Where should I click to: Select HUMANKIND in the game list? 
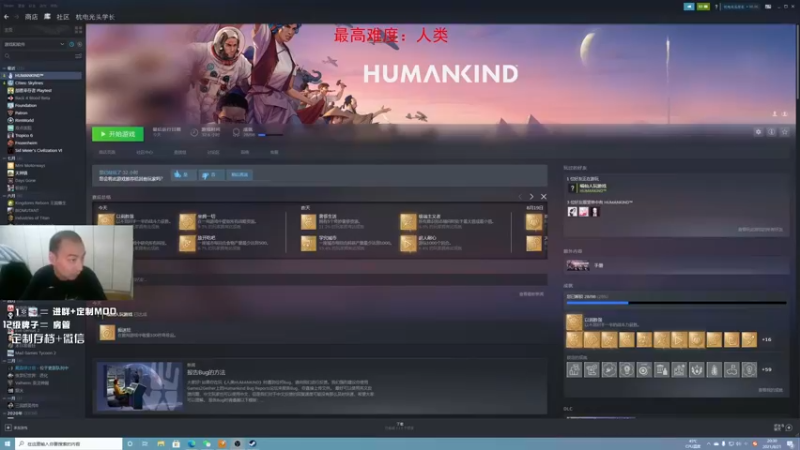43,76
